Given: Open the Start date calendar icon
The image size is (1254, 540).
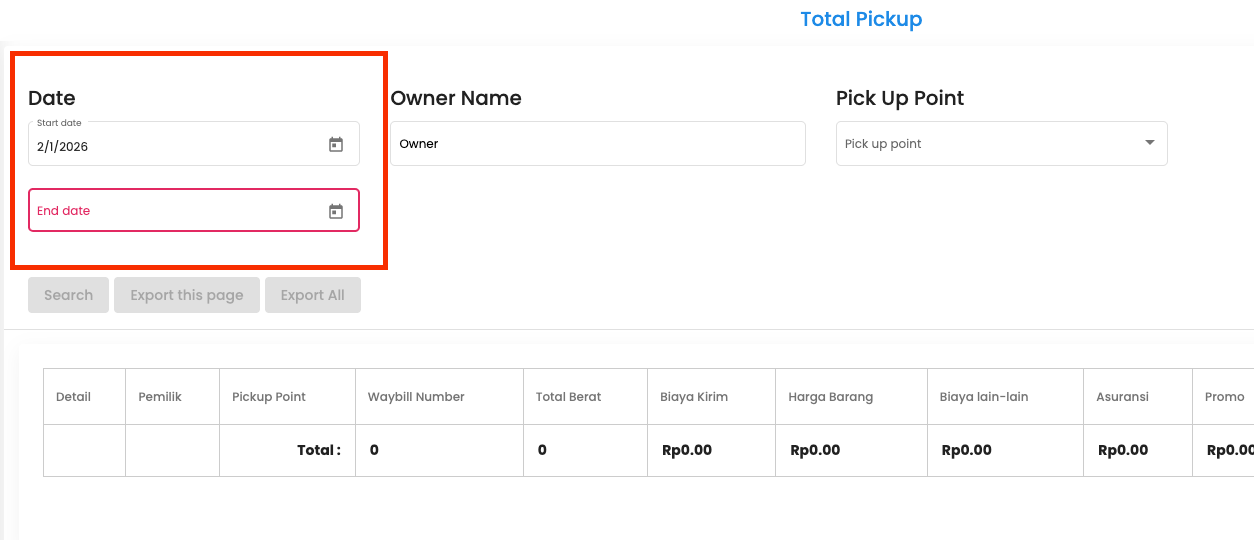Looking at the screenshot, I should coord(336,145).
